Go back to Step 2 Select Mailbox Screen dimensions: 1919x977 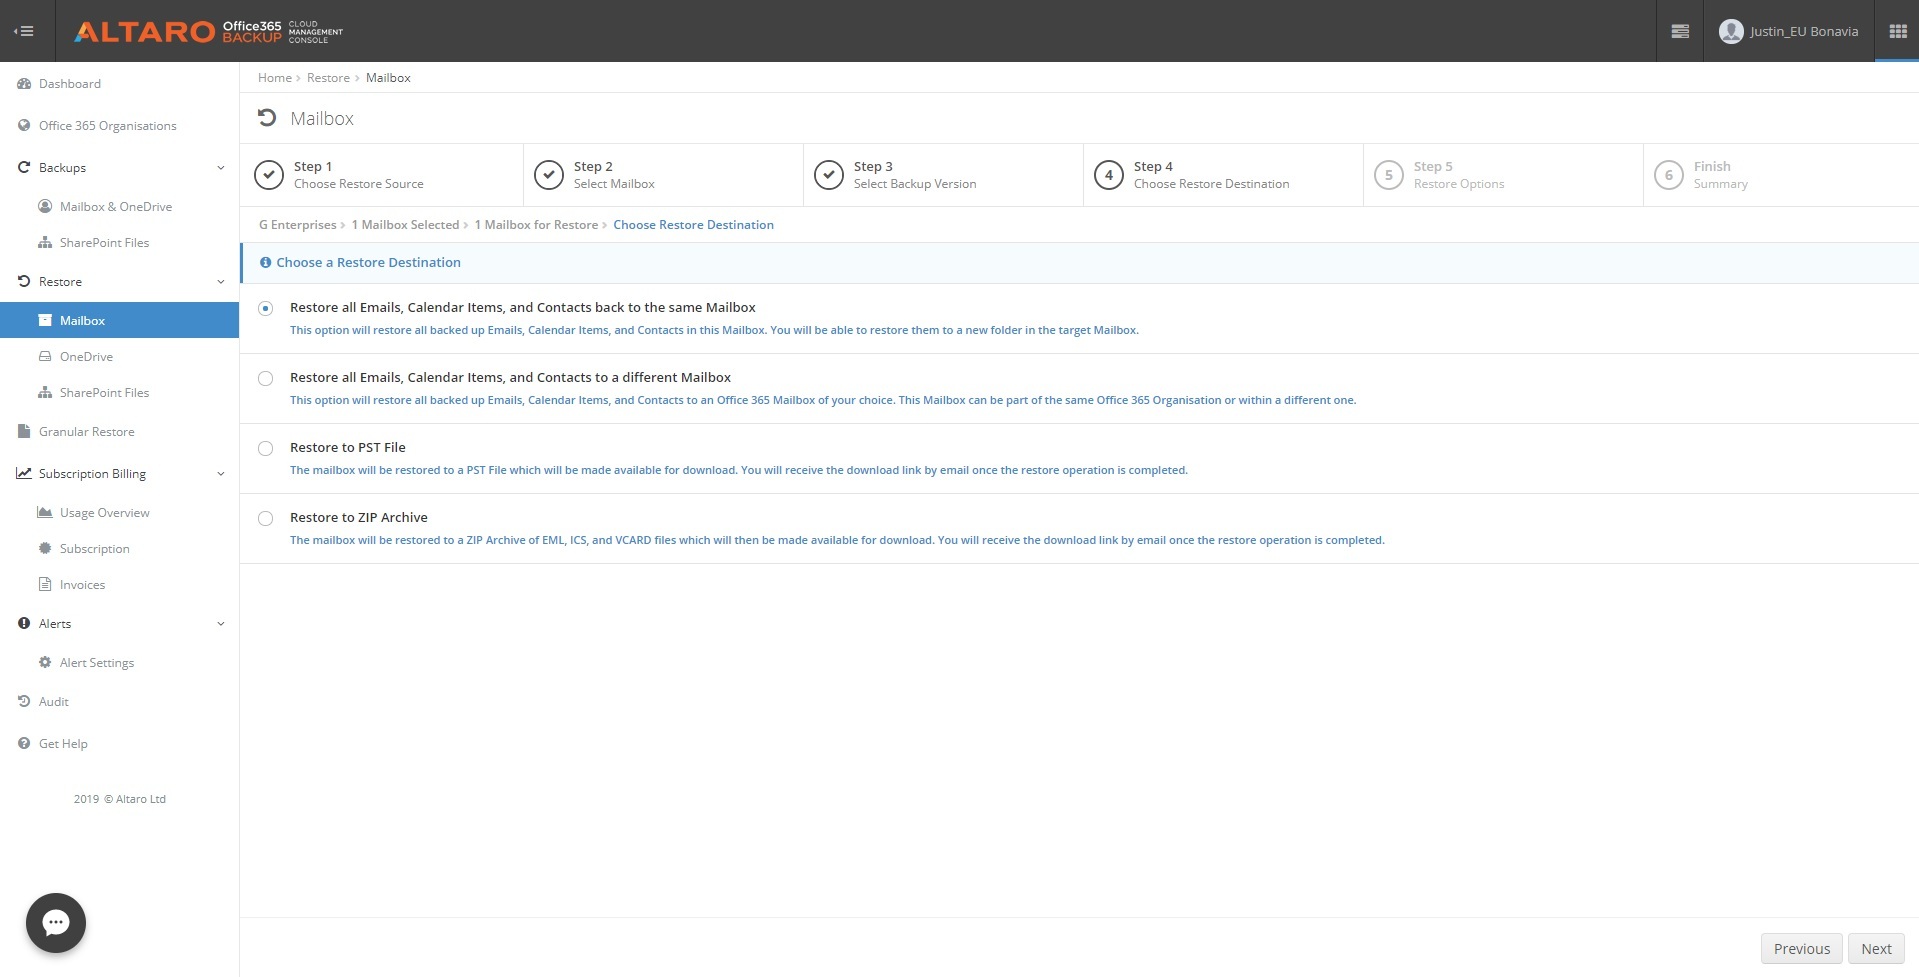pyautogui.click(x=613, y=175)
